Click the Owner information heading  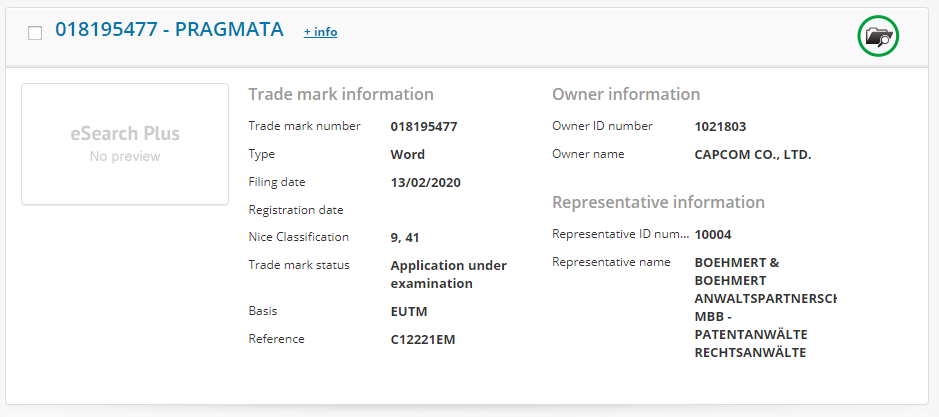pyautogui.click(x=626, y=94)
